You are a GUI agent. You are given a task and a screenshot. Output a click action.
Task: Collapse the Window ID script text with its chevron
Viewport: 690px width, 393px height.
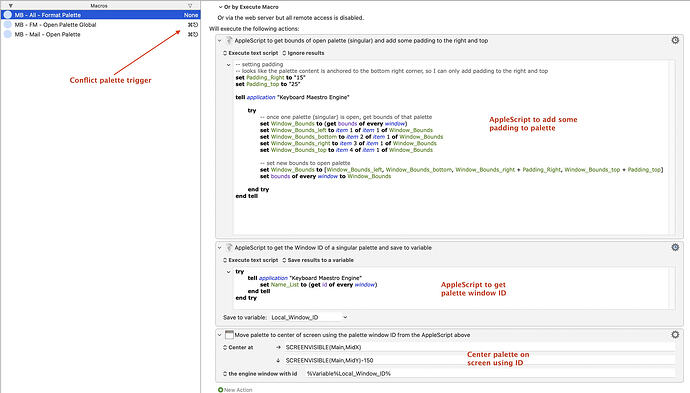[228, 272]
